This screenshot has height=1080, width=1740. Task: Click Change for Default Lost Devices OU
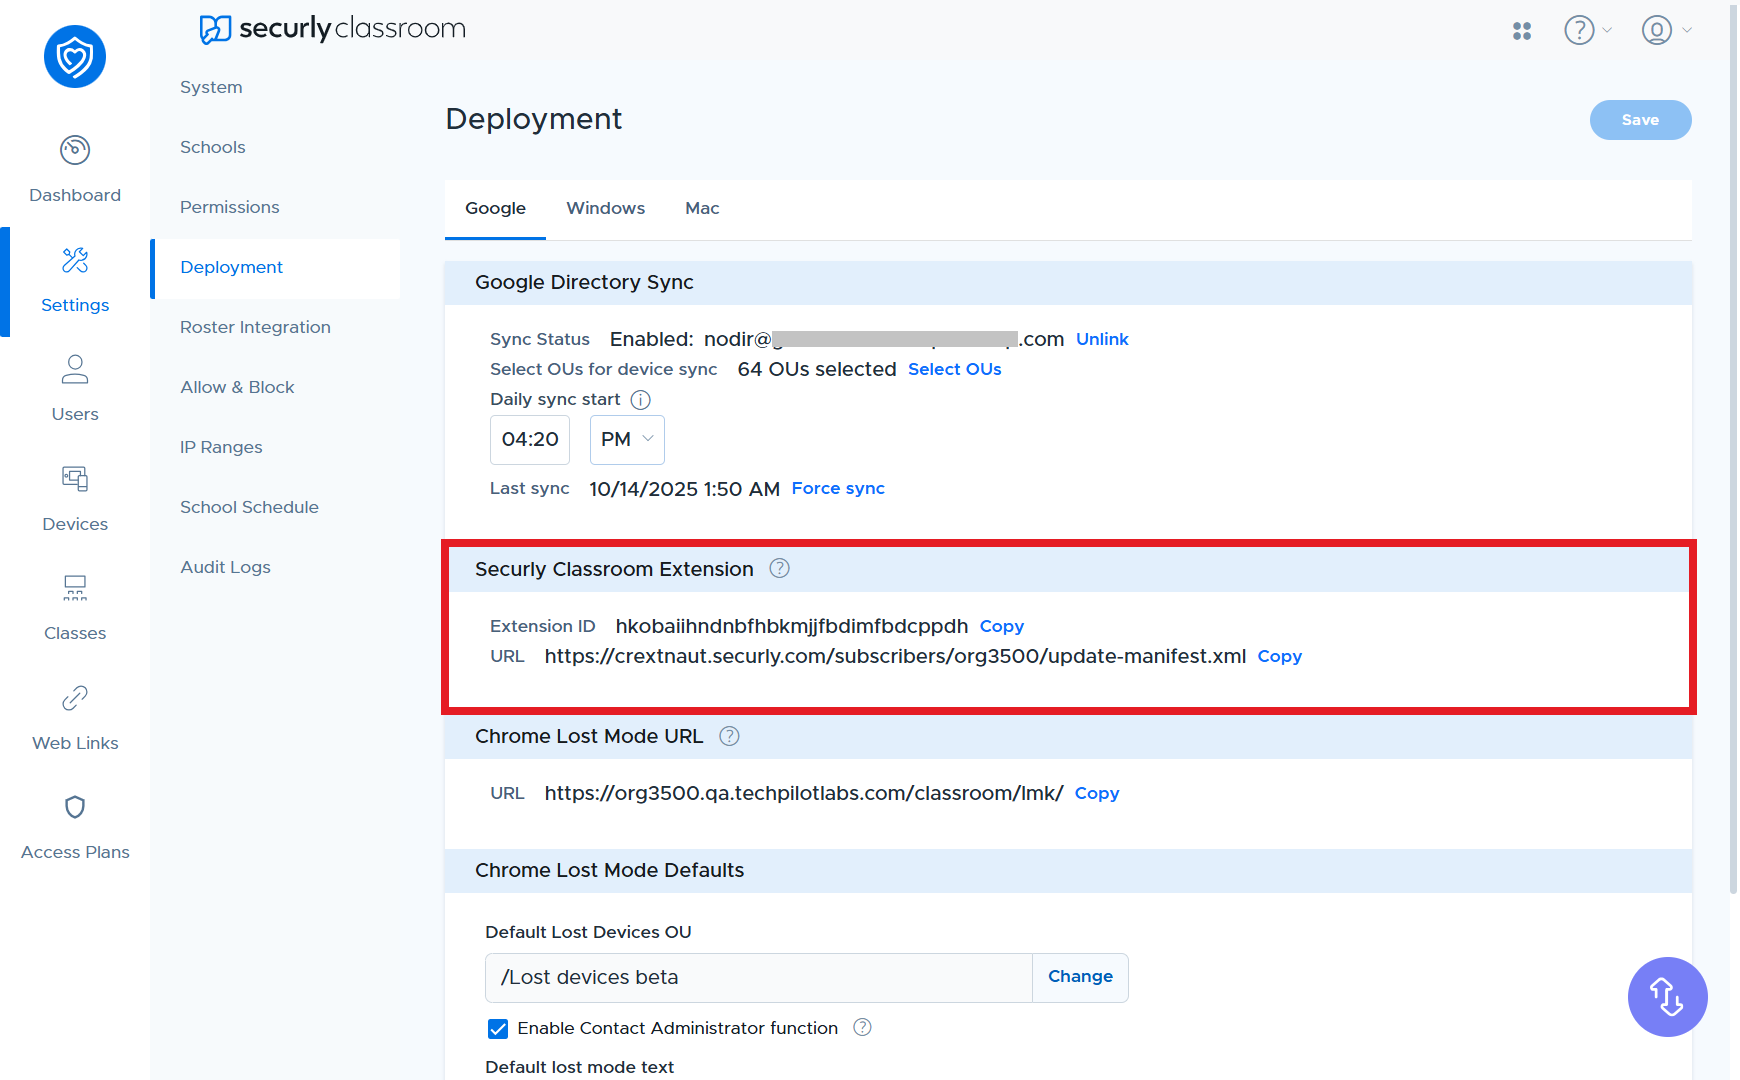tap(1080, 977)
